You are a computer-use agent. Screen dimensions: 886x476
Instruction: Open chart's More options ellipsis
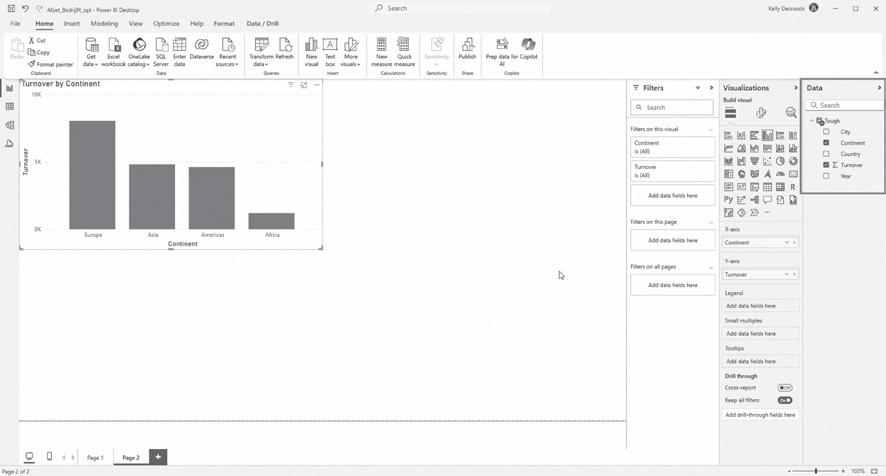pyautogui.click(x=316, y=85)
